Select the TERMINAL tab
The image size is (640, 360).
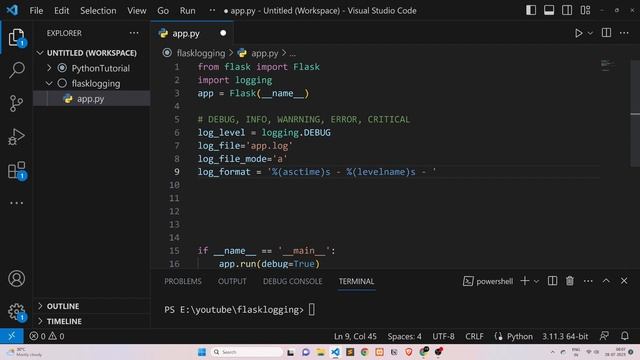pos(356,281)
